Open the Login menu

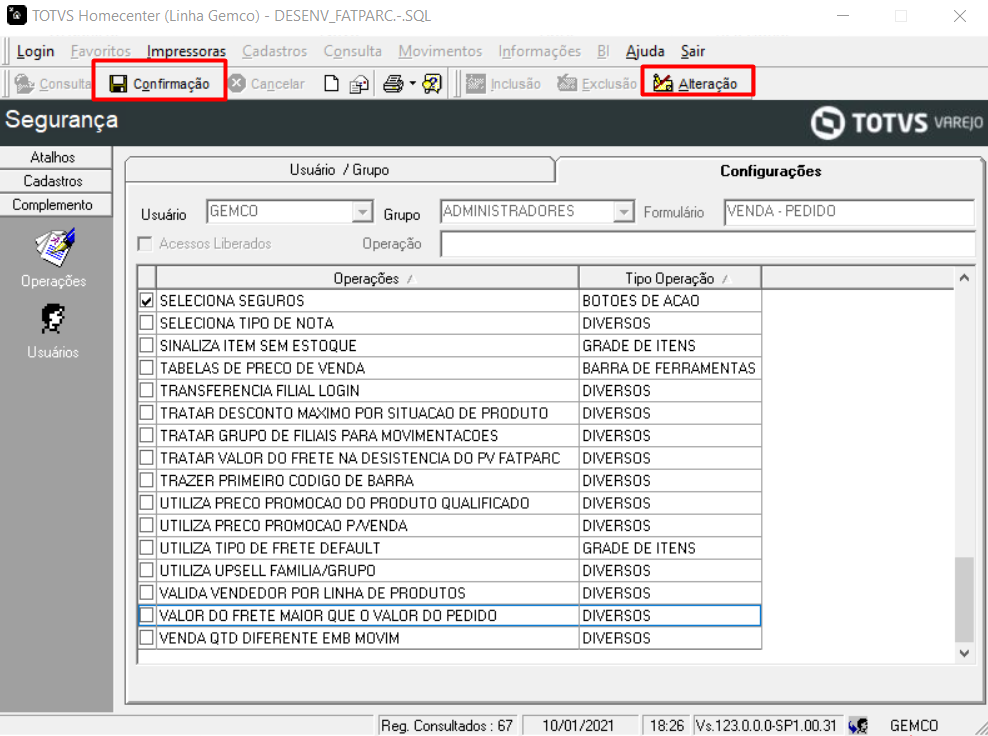(x=35, y=51)
